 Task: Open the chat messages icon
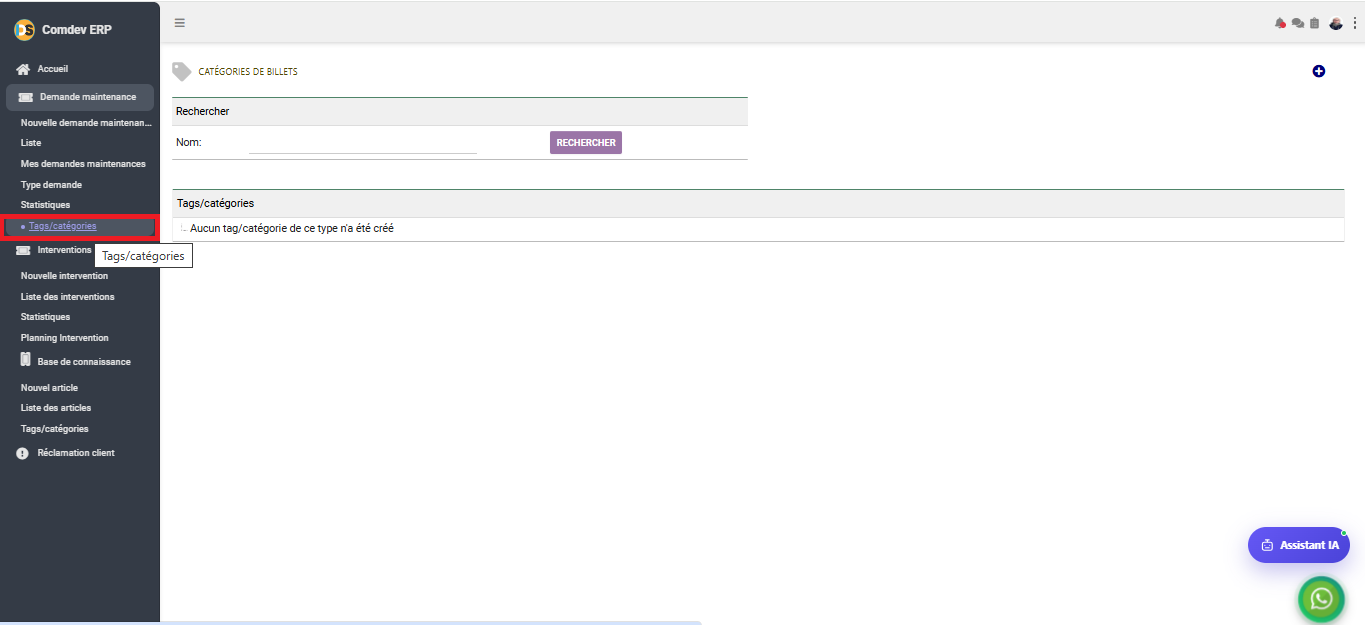[x=1297, y=23]
